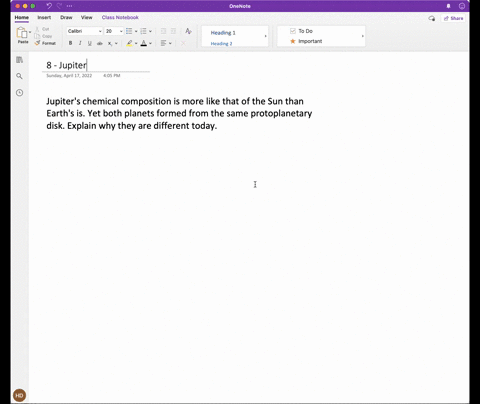
Task: Open the notebooks navigation sidebar icon
Action: point(19,60)
